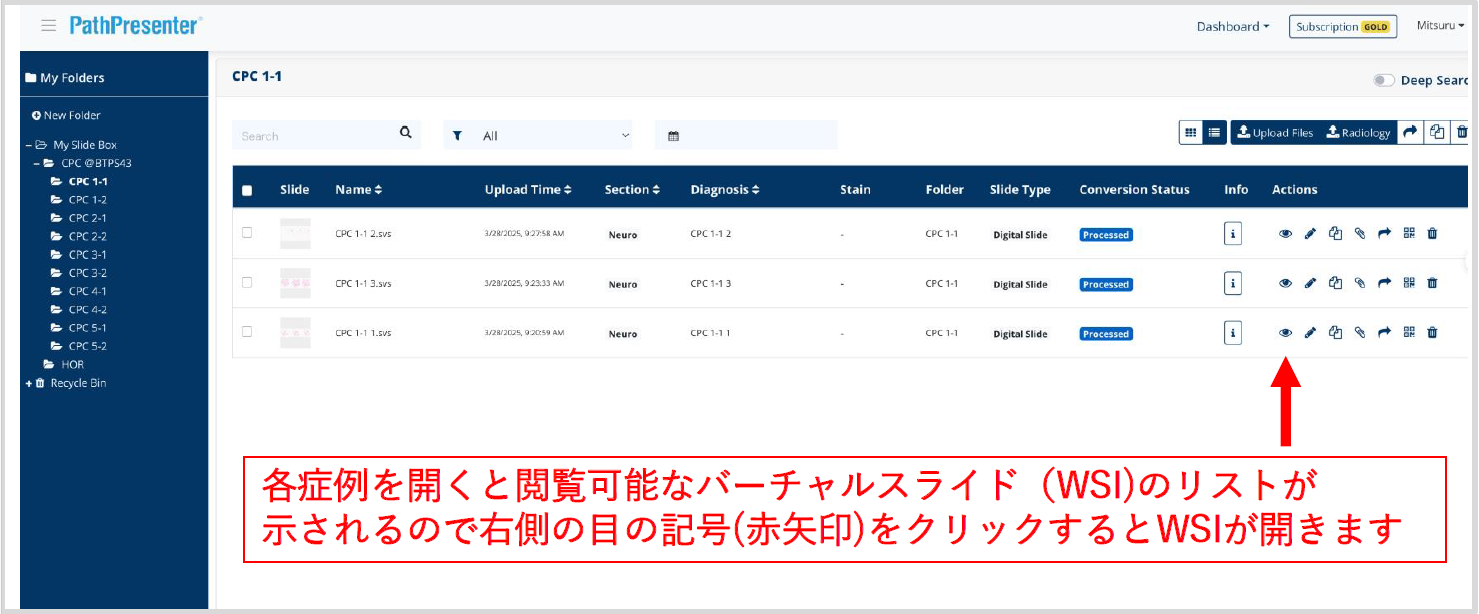Select CPC 5-2 folder in tree
1479x614 pixels.
coord(87,346)
